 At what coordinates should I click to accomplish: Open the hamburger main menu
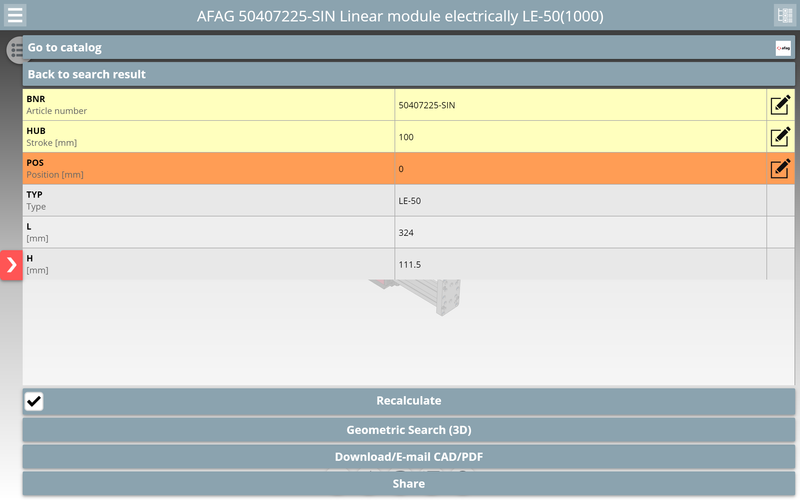coord(15,15)
